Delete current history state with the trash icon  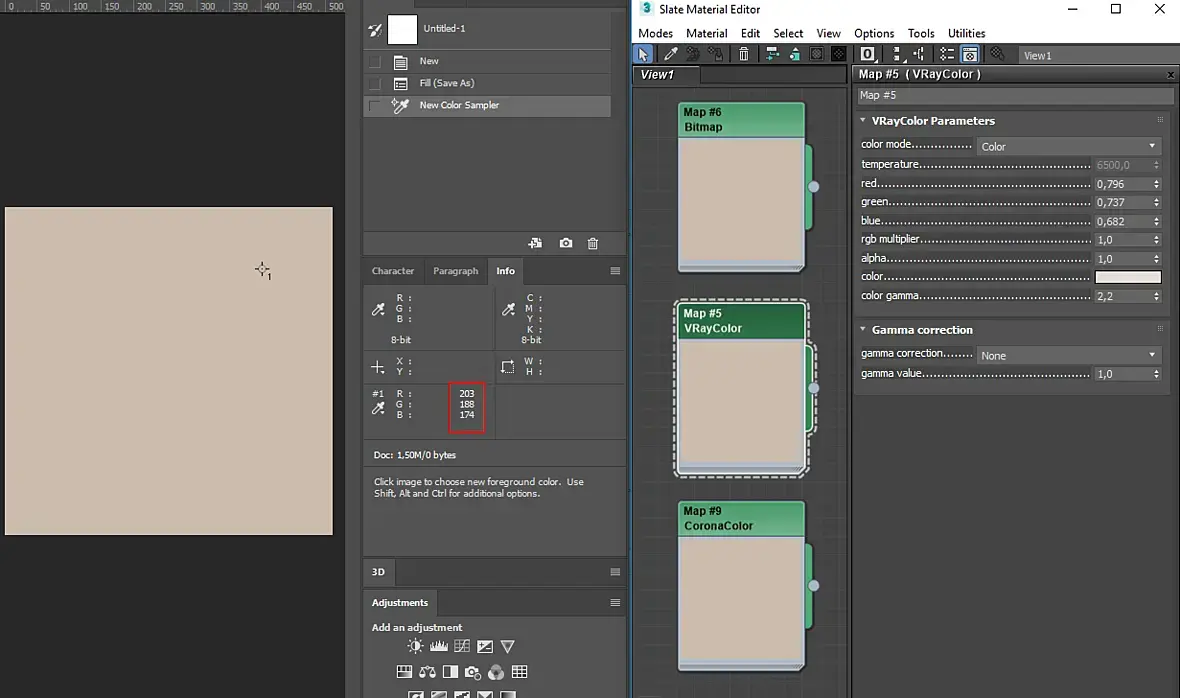pos(593,243)
